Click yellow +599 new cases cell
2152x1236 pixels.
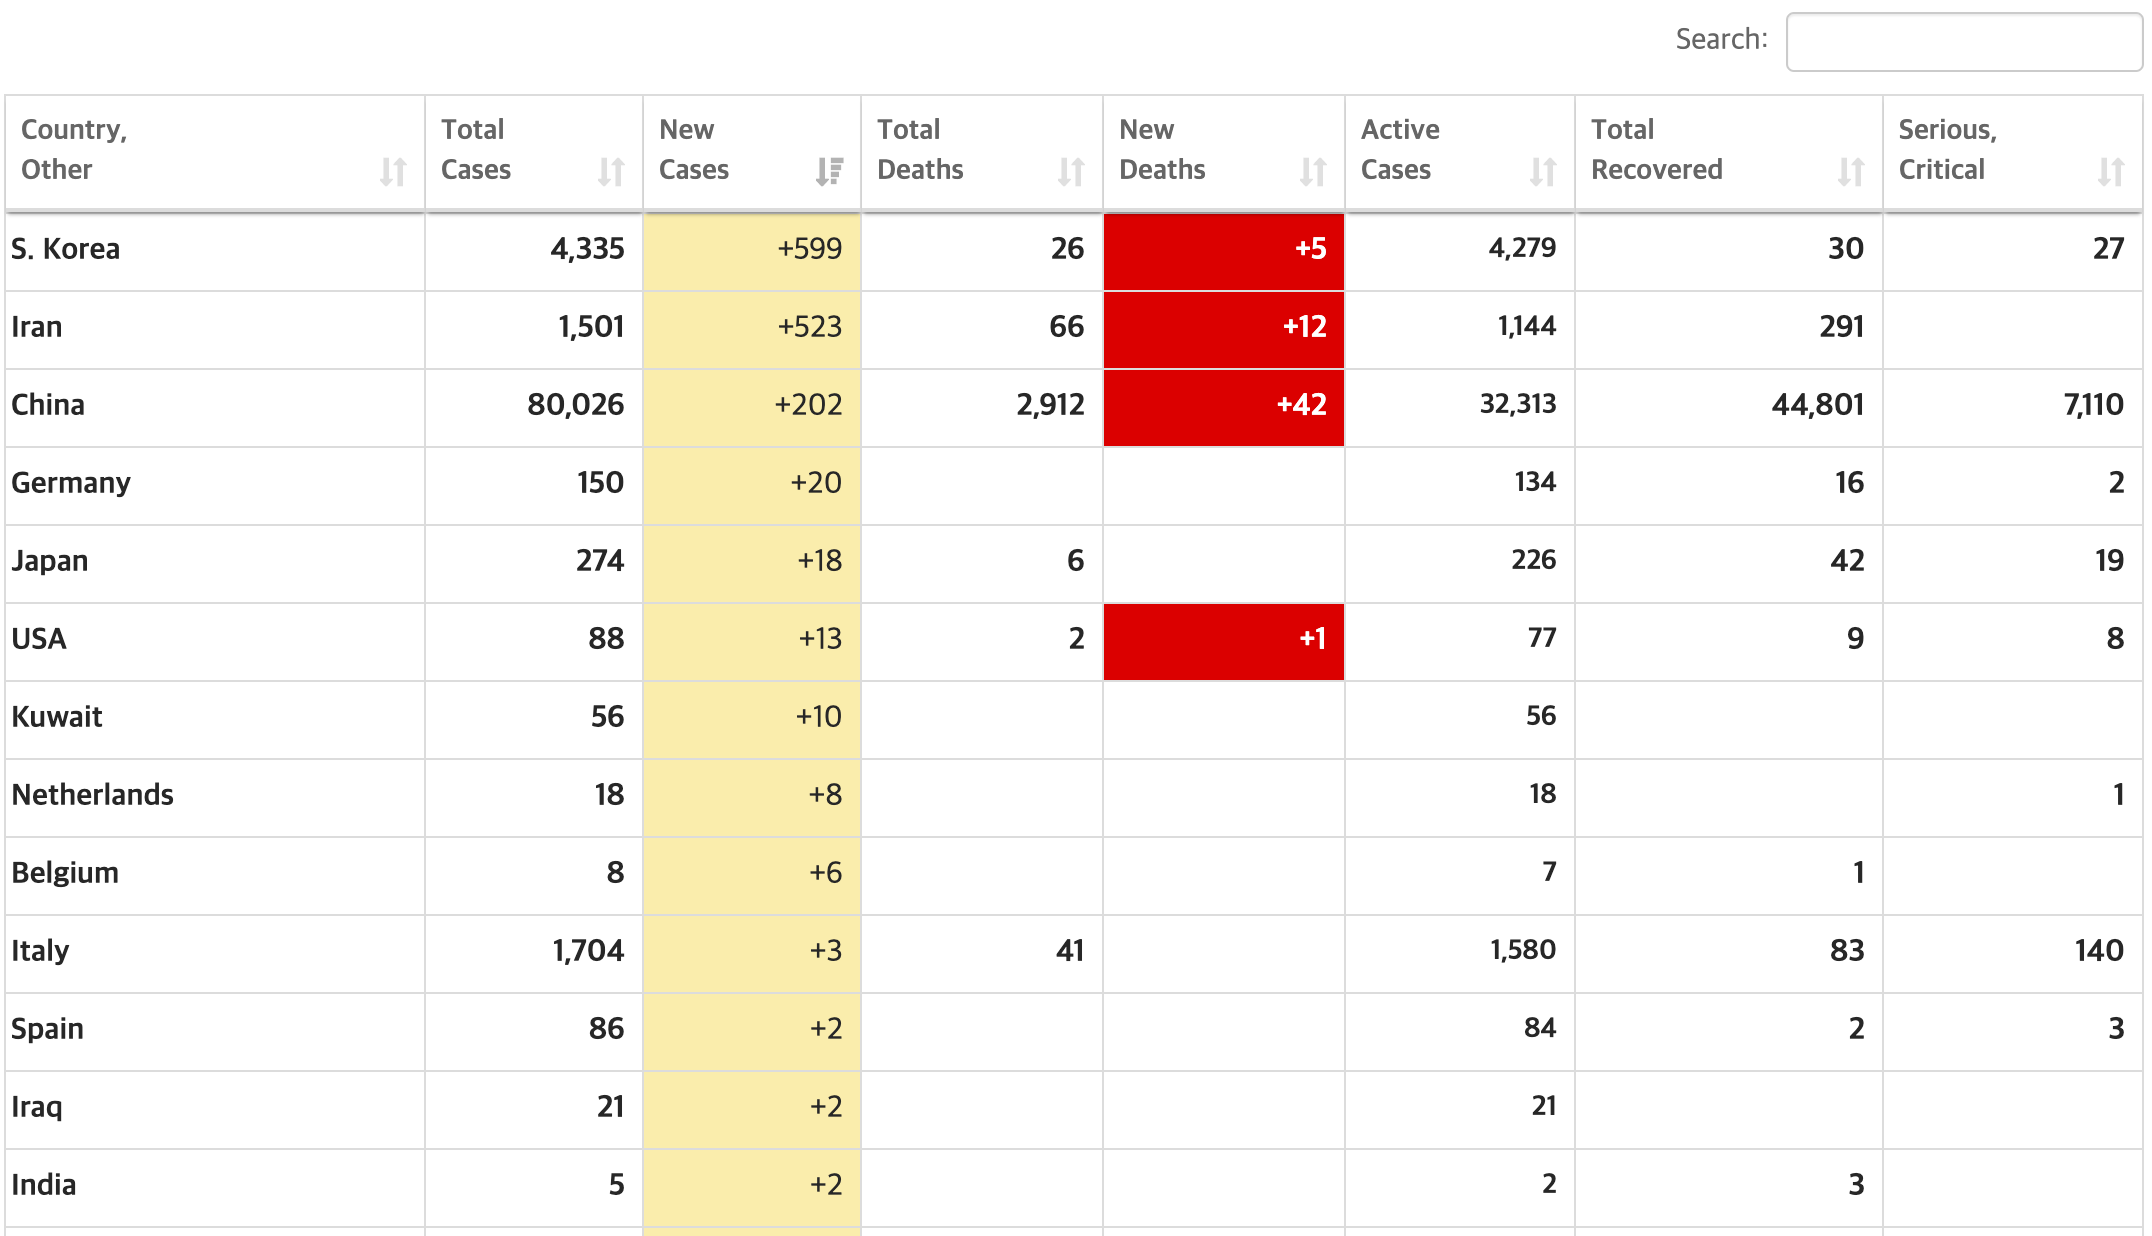click(752, 249)
